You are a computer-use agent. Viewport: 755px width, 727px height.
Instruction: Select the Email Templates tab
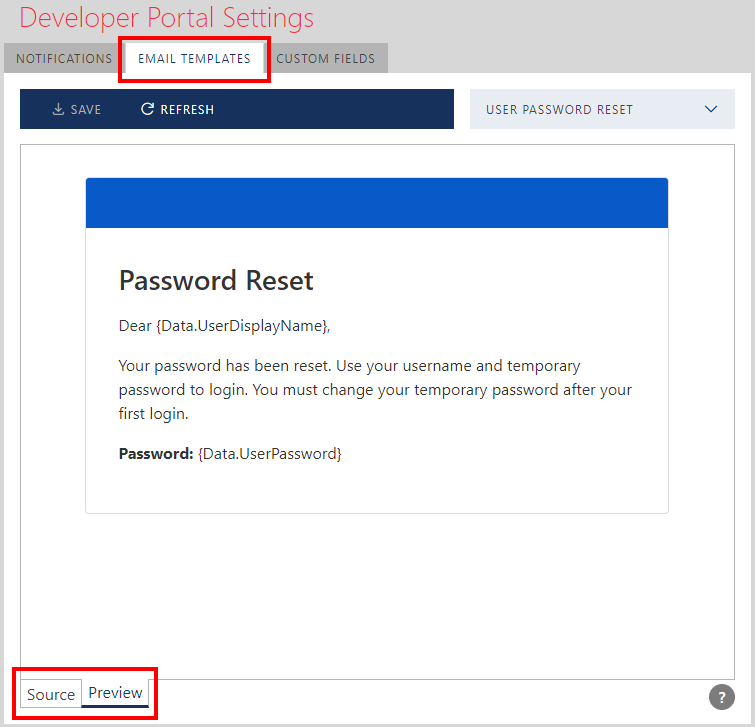(x=194, y=59)
